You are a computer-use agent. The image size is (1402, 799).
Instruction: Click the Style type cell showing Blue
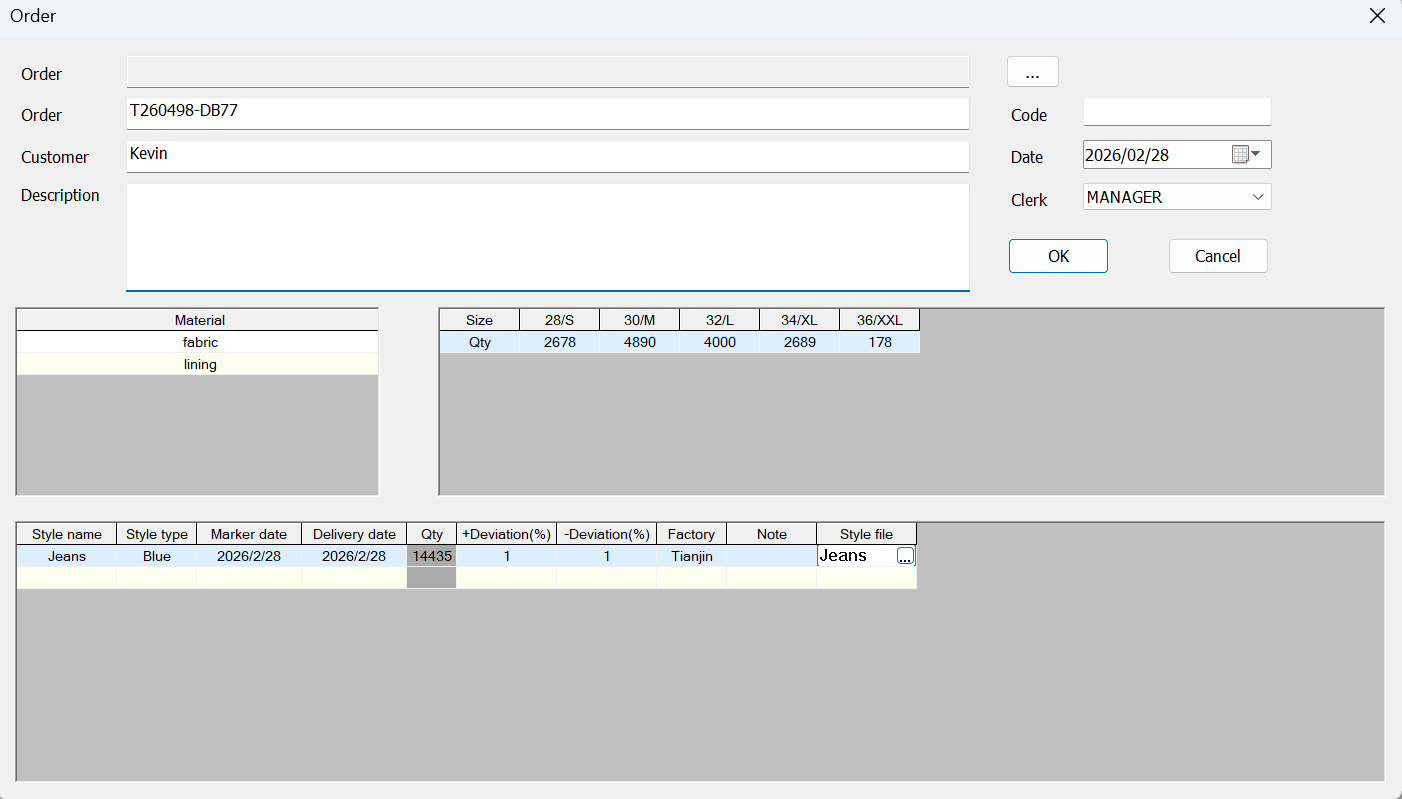[x=156, y=556]
